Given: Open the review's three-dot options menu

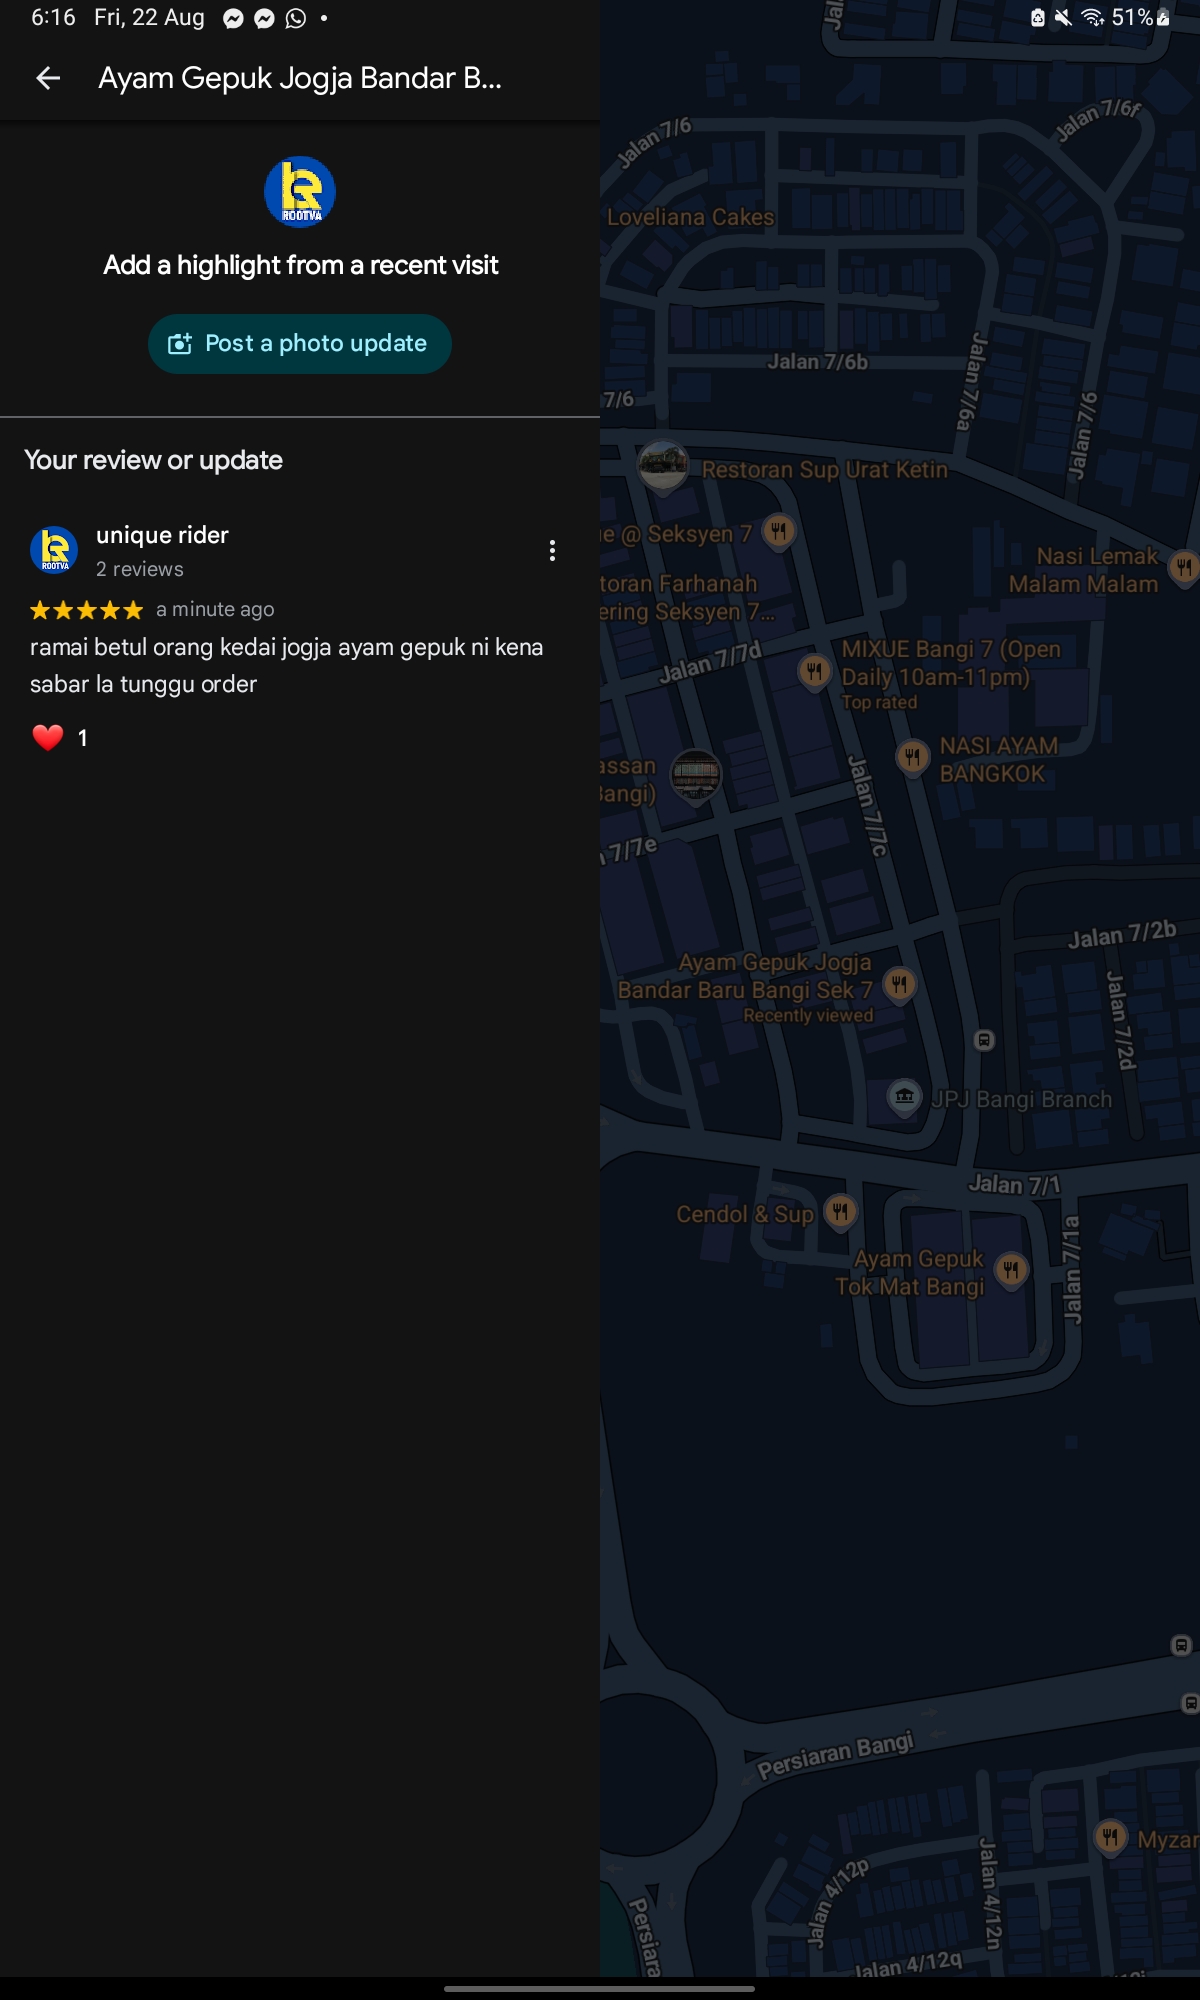Looking at the screenshot, I should click(552, 551).
